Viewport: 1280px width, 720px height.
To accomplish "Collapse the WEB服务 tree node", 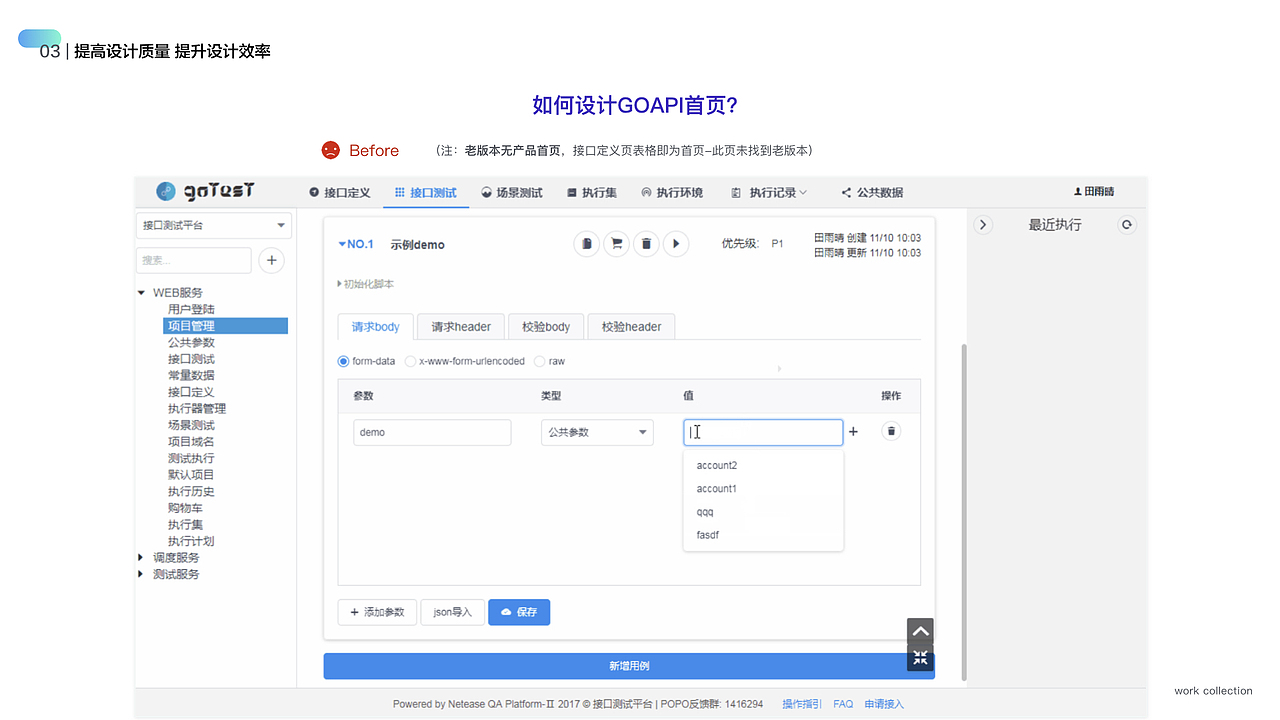I will tap(141, 293).
